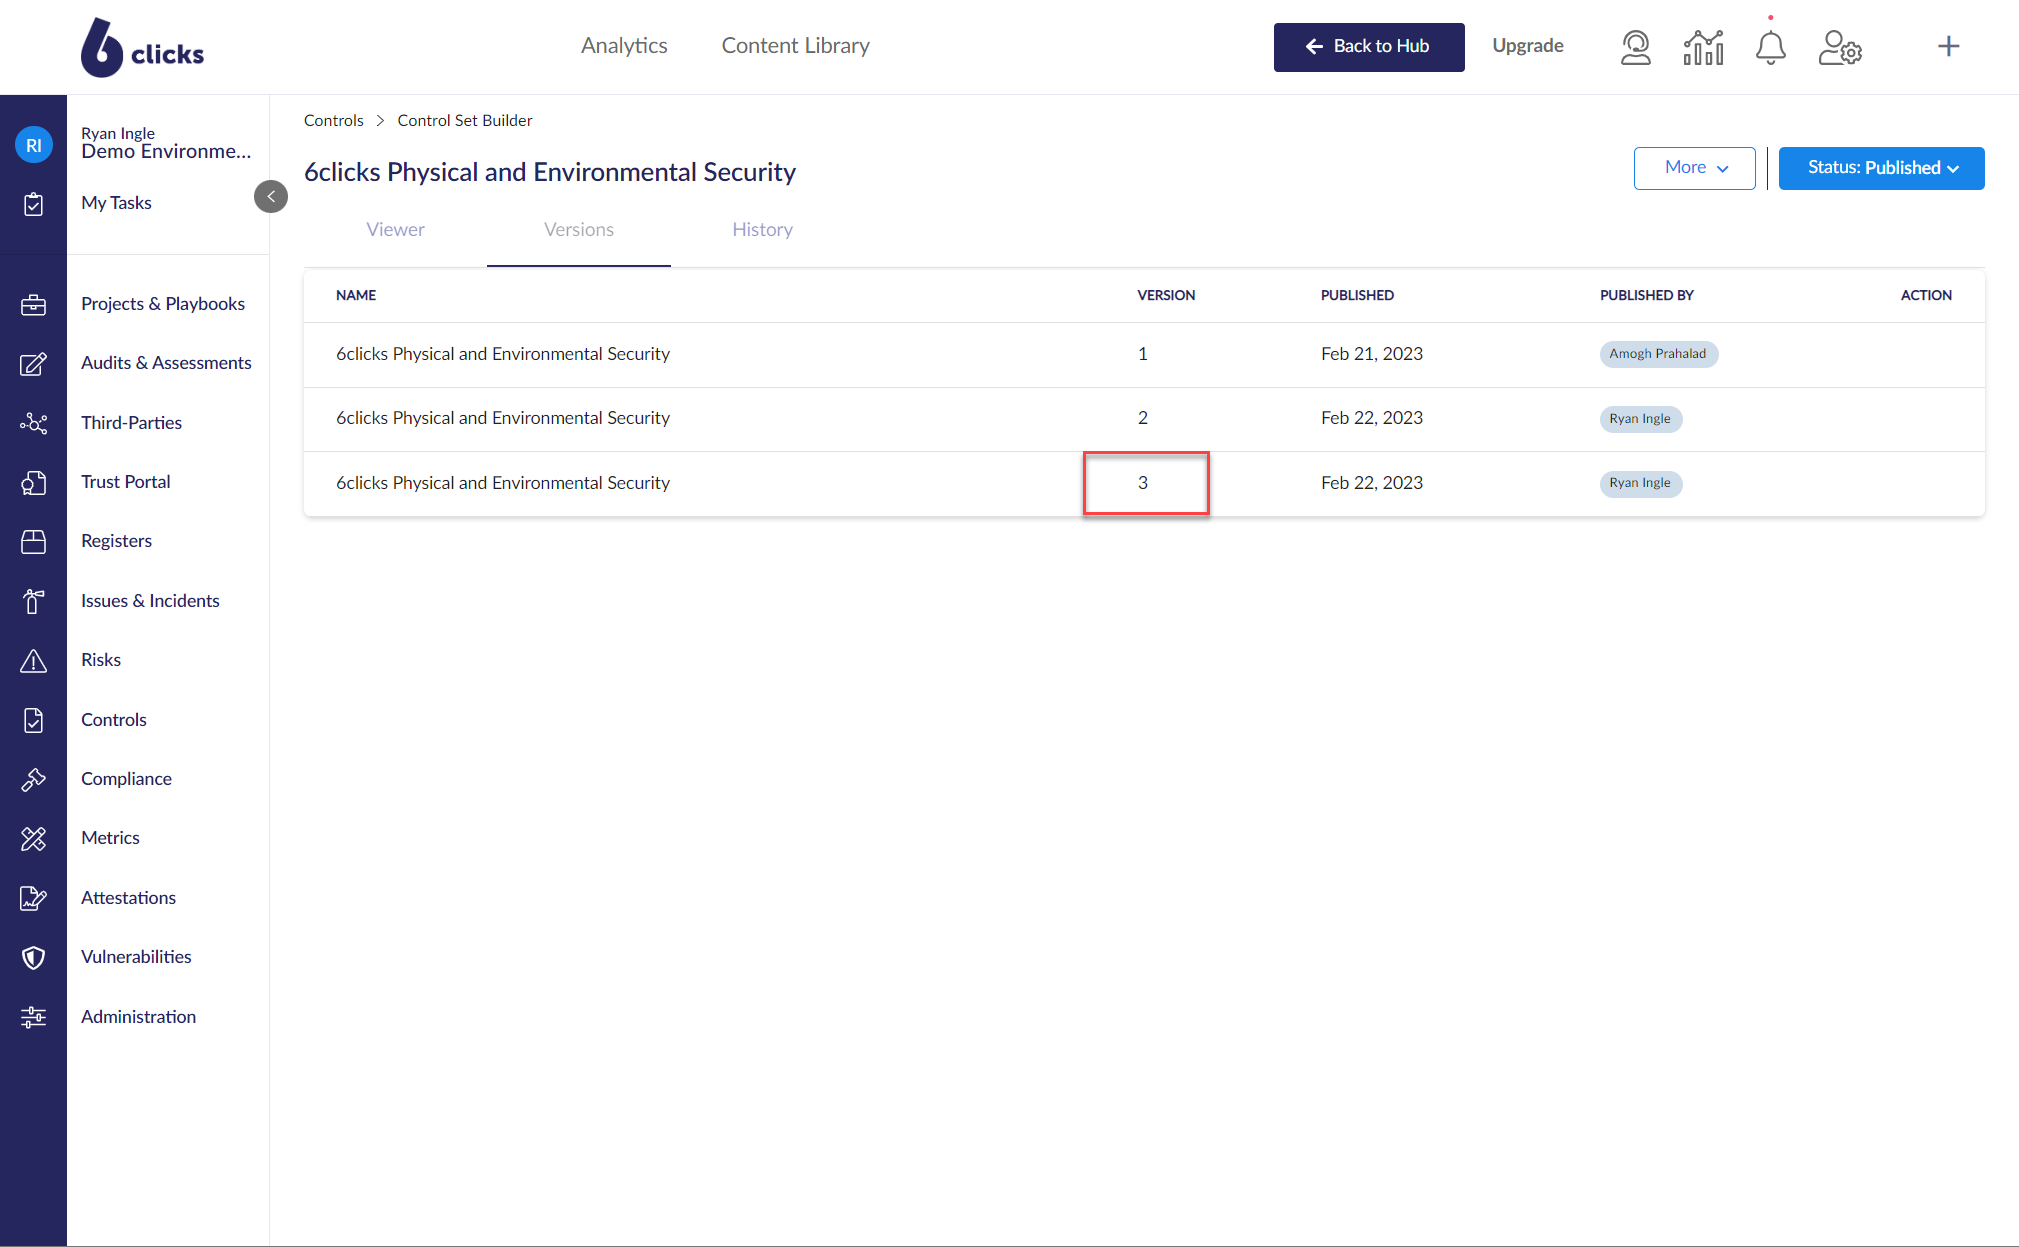Click the PUBLISHED BY column header

tap(1646, 295)
